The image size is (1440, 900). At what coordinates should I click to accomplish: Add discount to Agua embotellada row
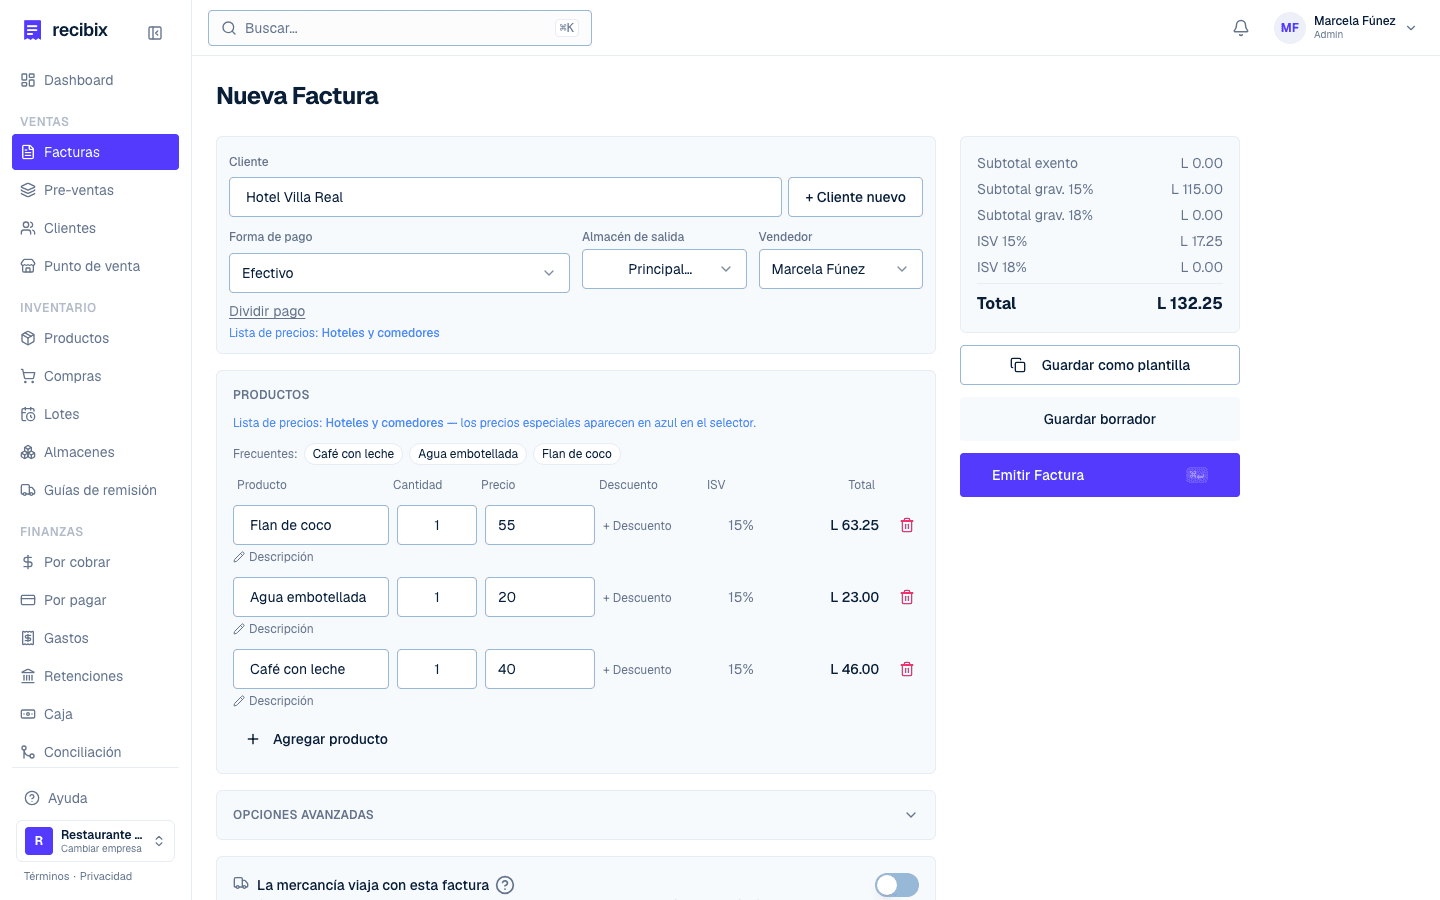(x=637, y=598)
